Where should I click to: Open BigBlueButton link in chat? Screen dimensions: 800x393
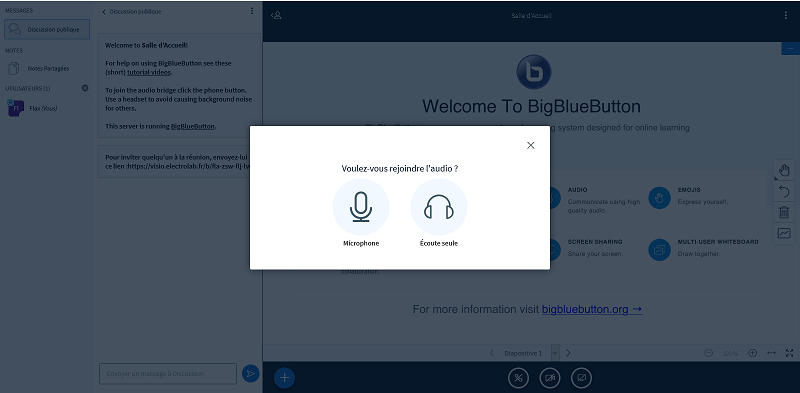(192, 126)
